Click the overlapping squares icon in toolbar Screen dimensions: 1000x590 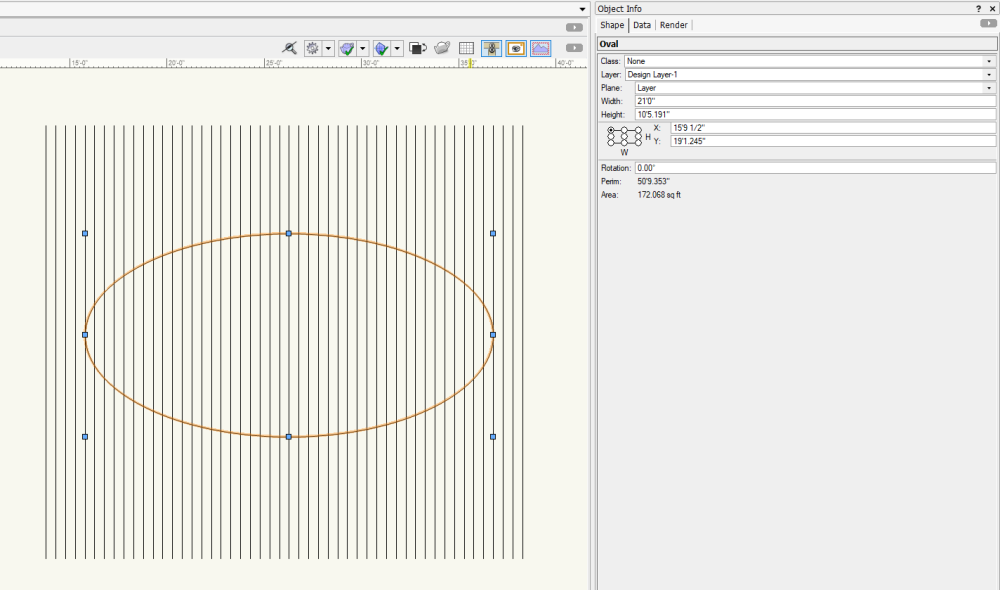tap(418, 48)
